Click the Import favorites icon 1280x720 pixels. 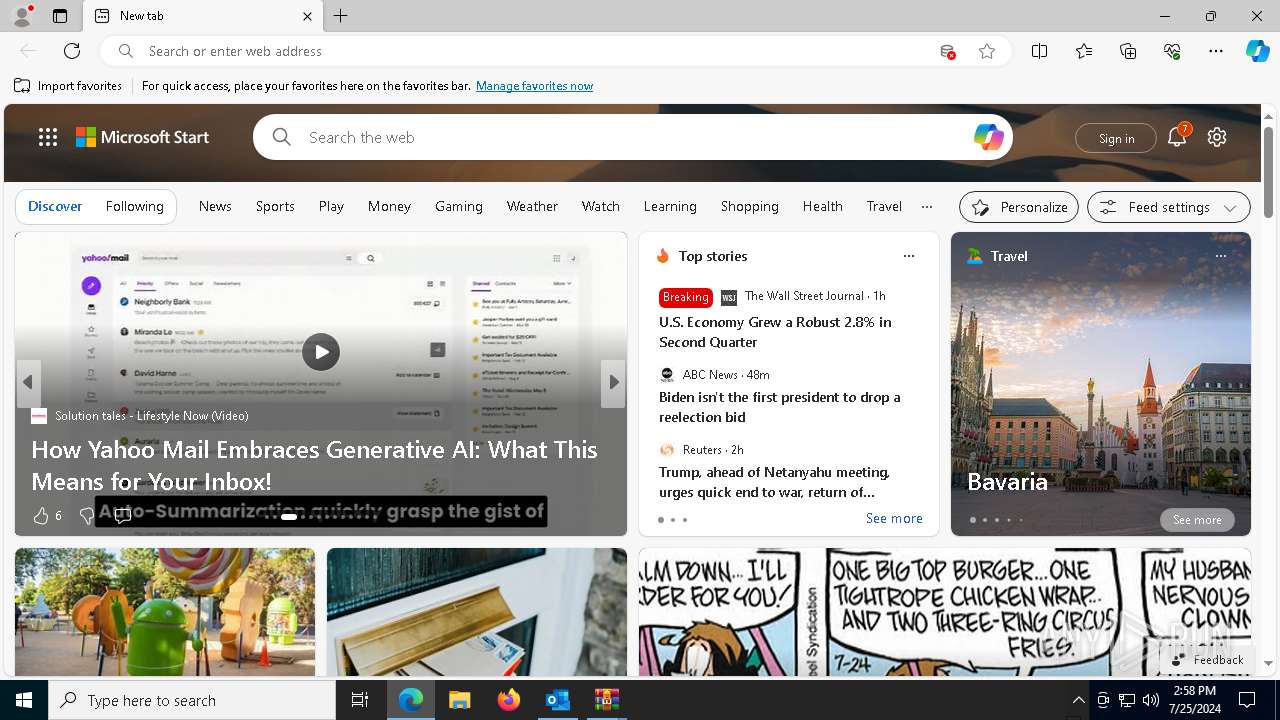22,86
